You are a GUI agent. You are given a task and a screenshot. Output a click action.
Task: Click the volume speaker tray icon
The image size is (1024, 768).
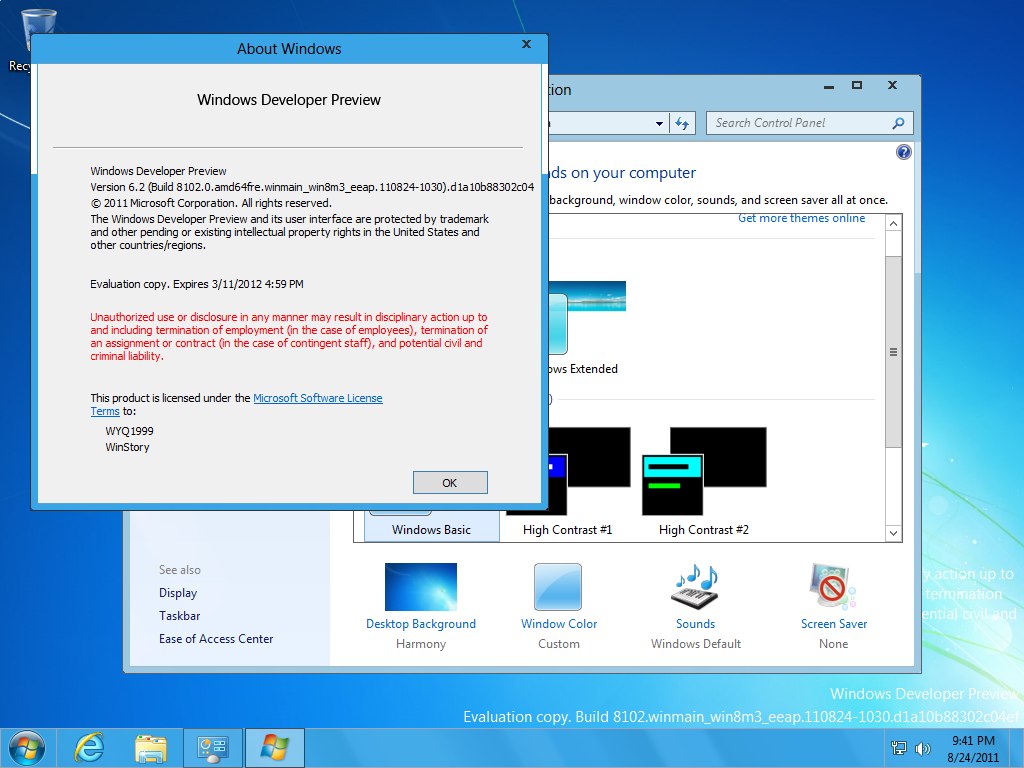(922, 748)
